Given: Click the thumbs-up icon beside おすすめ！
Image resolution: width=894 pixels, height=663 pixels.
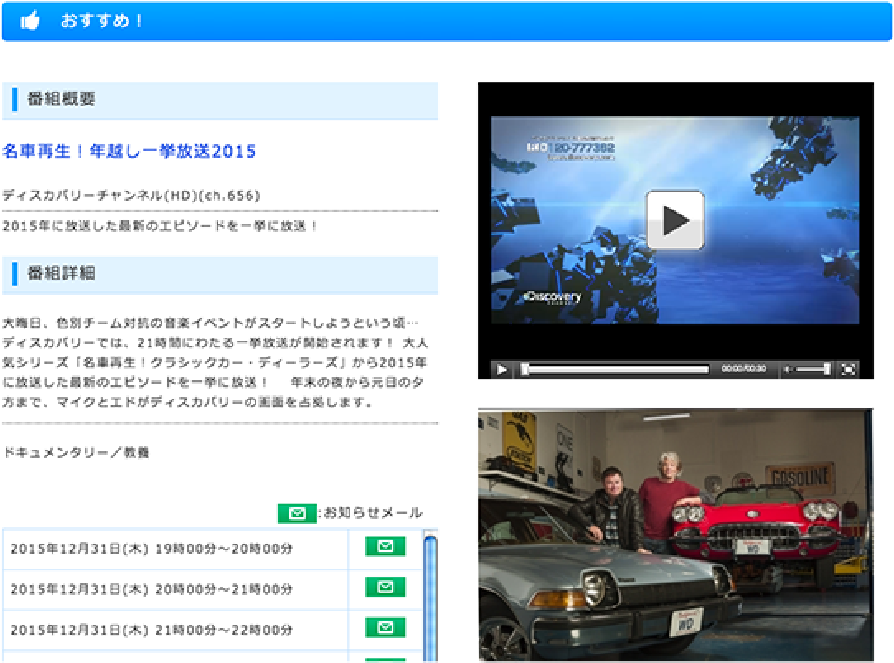Looking at the screenshot, I should point(31,21).
